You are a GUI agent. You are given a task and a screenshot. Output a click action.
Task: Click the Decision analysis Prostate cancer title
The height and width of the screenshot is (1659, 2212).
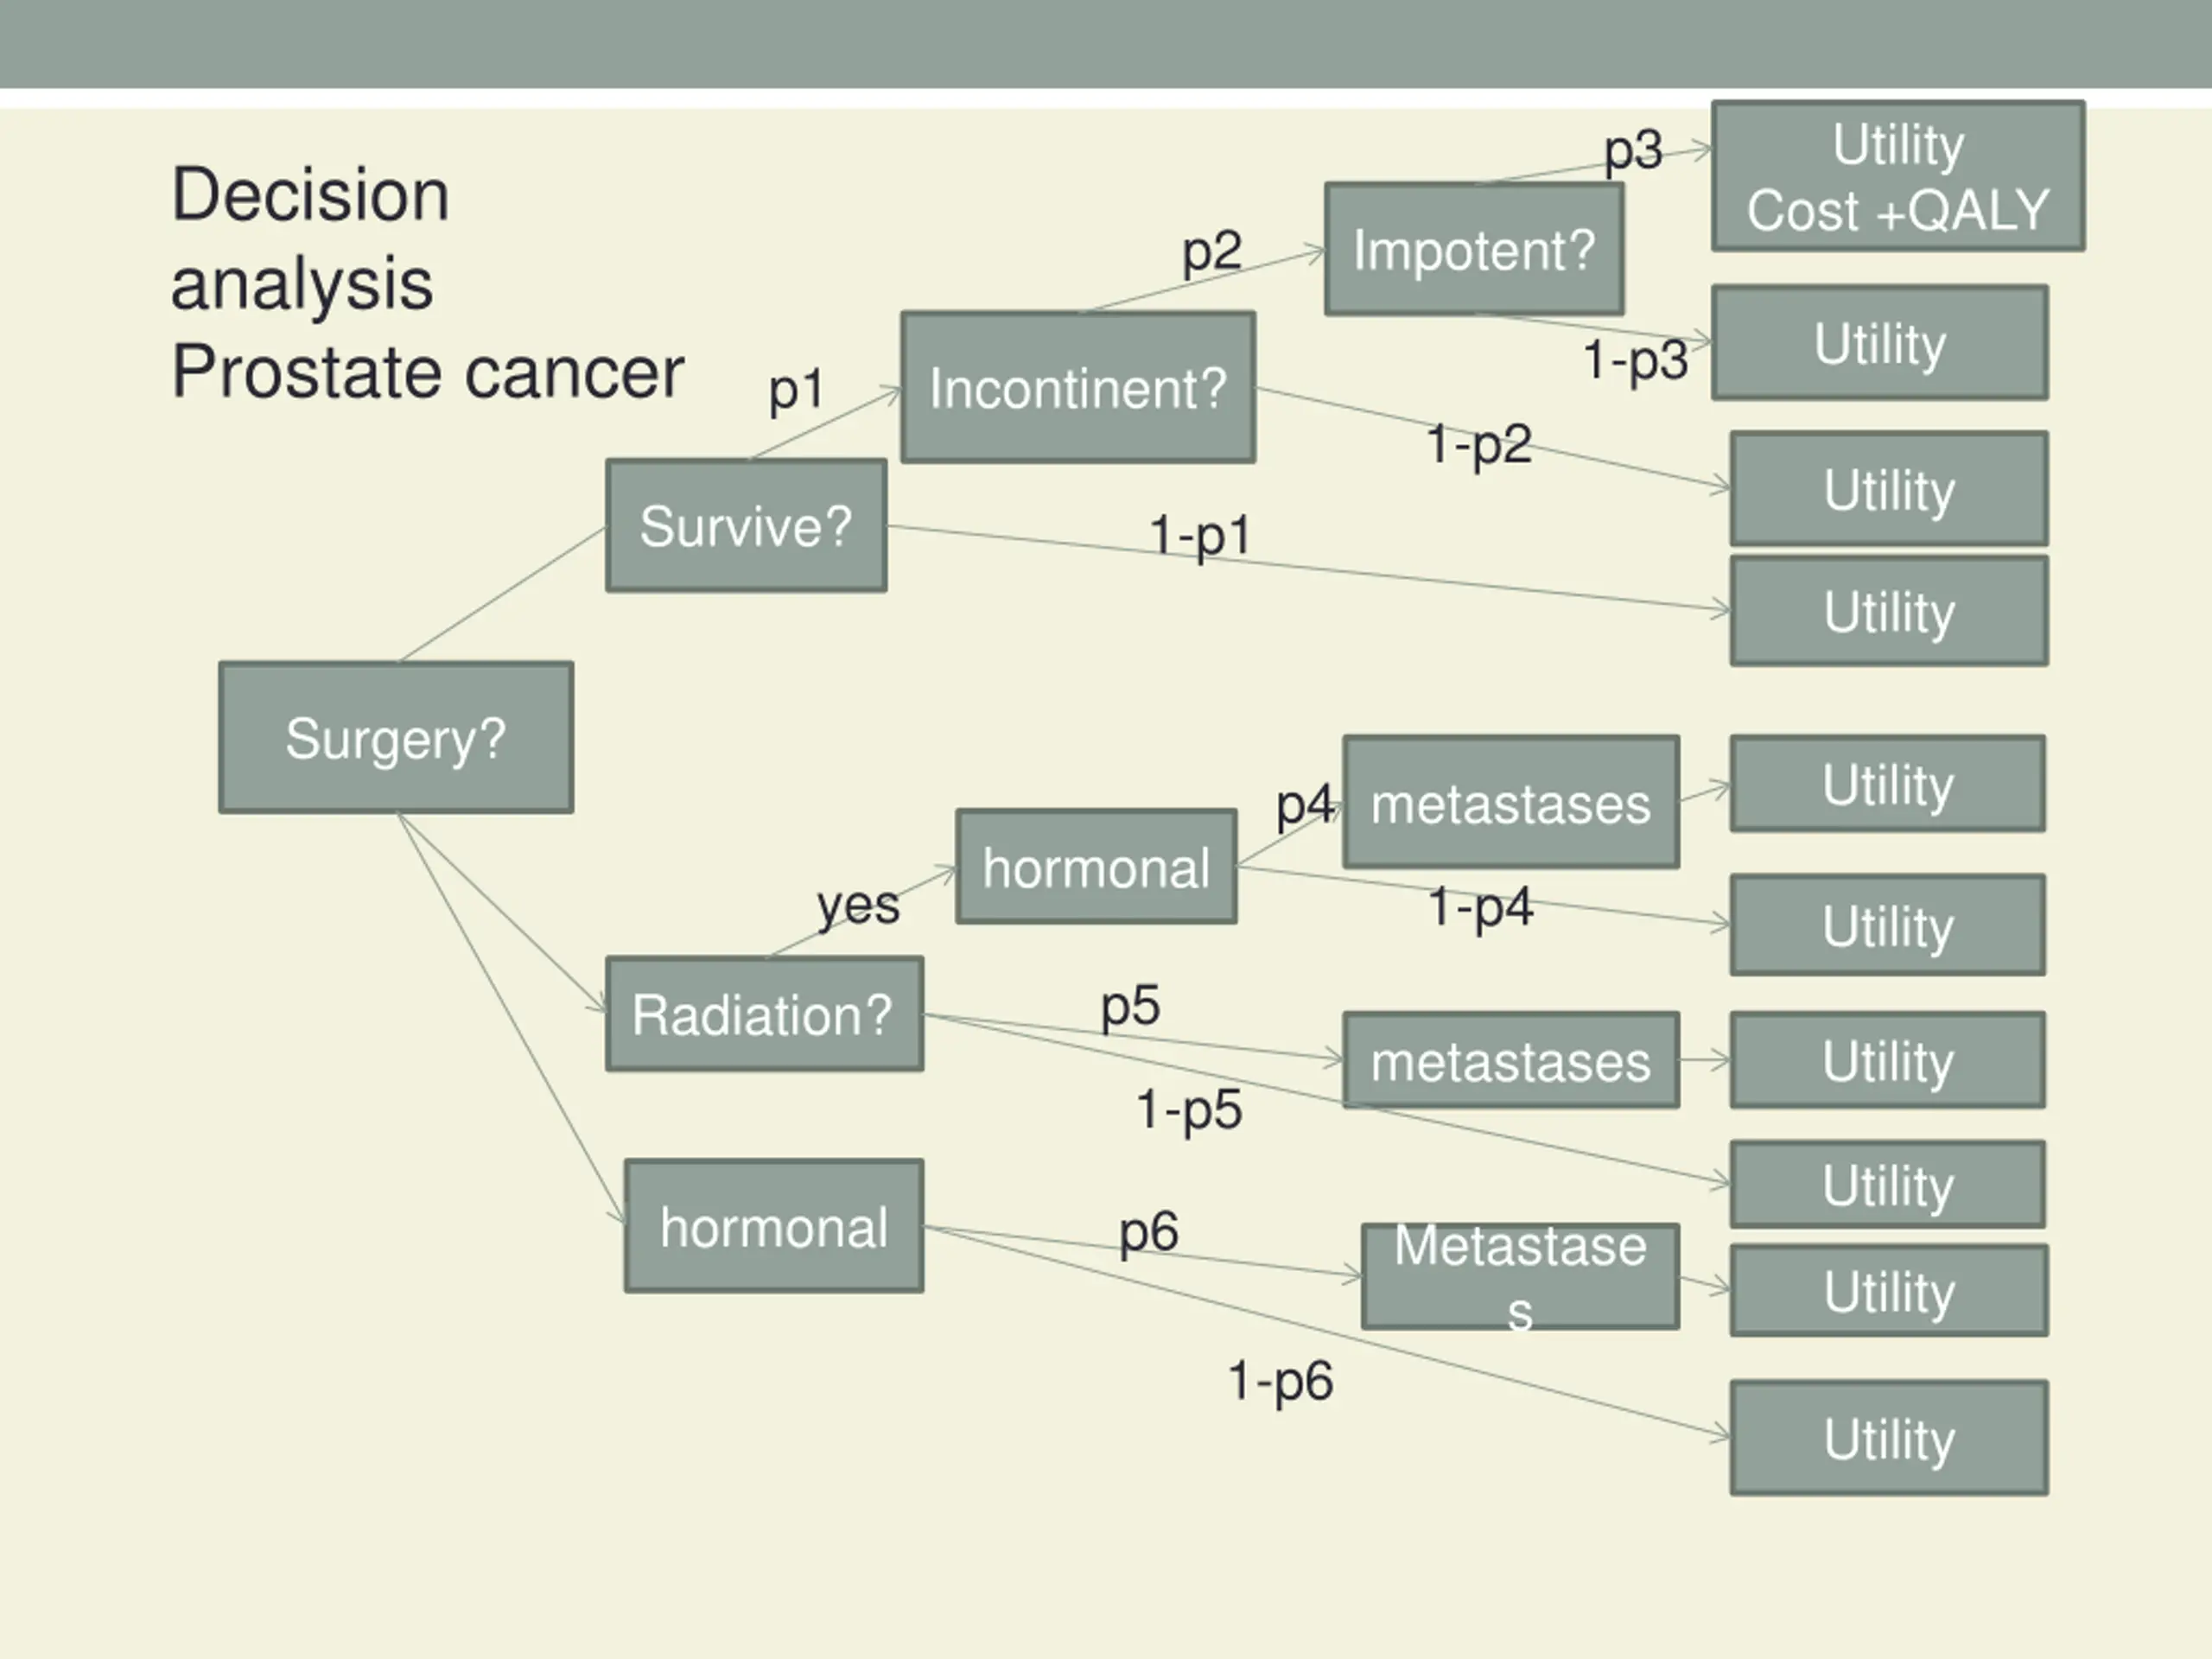(428, 283)
